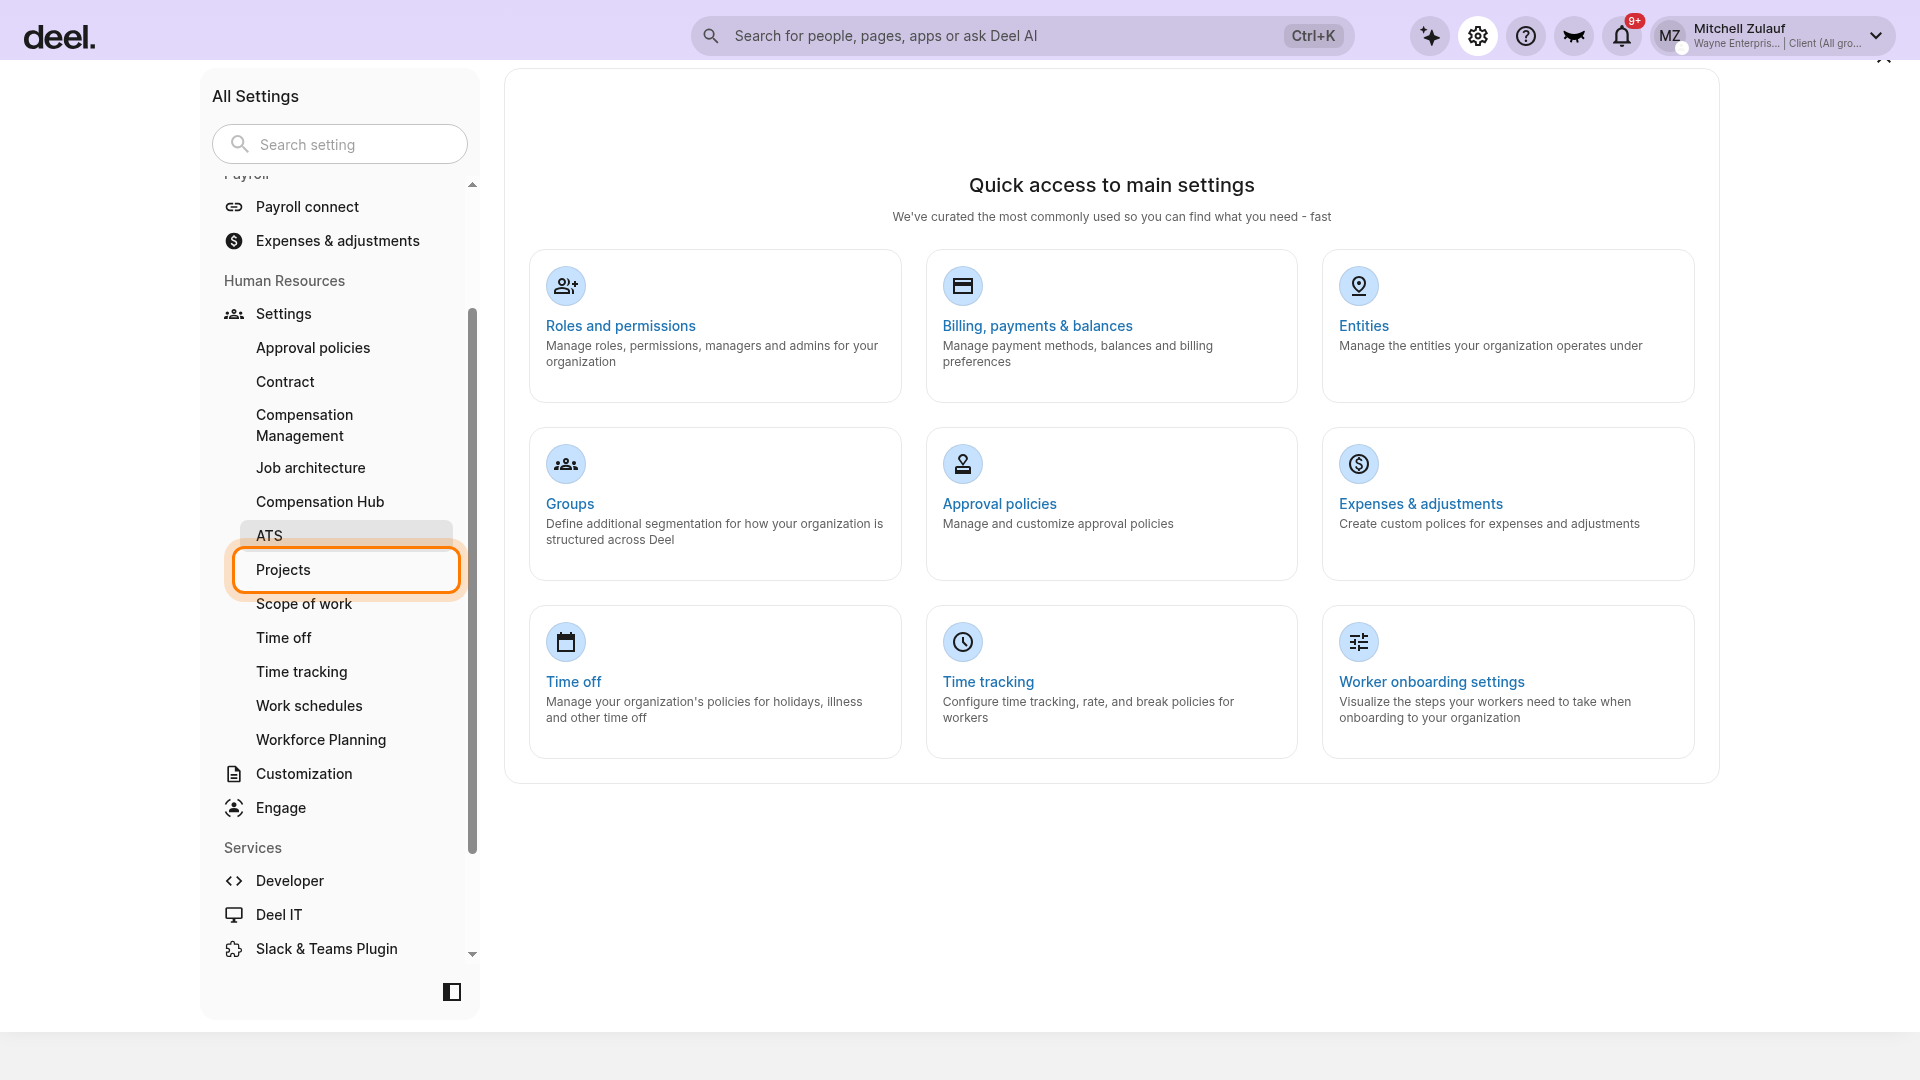This screenshot has width=1920, height=1080.
Task: Open Billing, payments & balances link
Action: 1038,326
